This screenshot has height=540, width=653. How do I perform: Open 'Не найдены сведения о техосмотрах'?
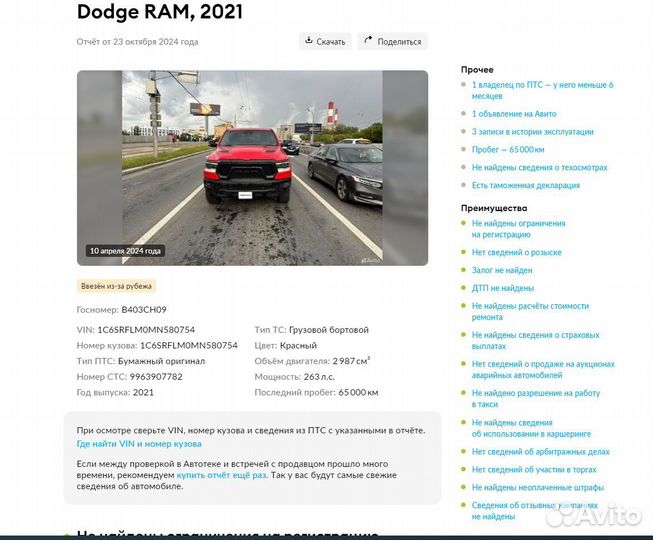coord(539,167)
